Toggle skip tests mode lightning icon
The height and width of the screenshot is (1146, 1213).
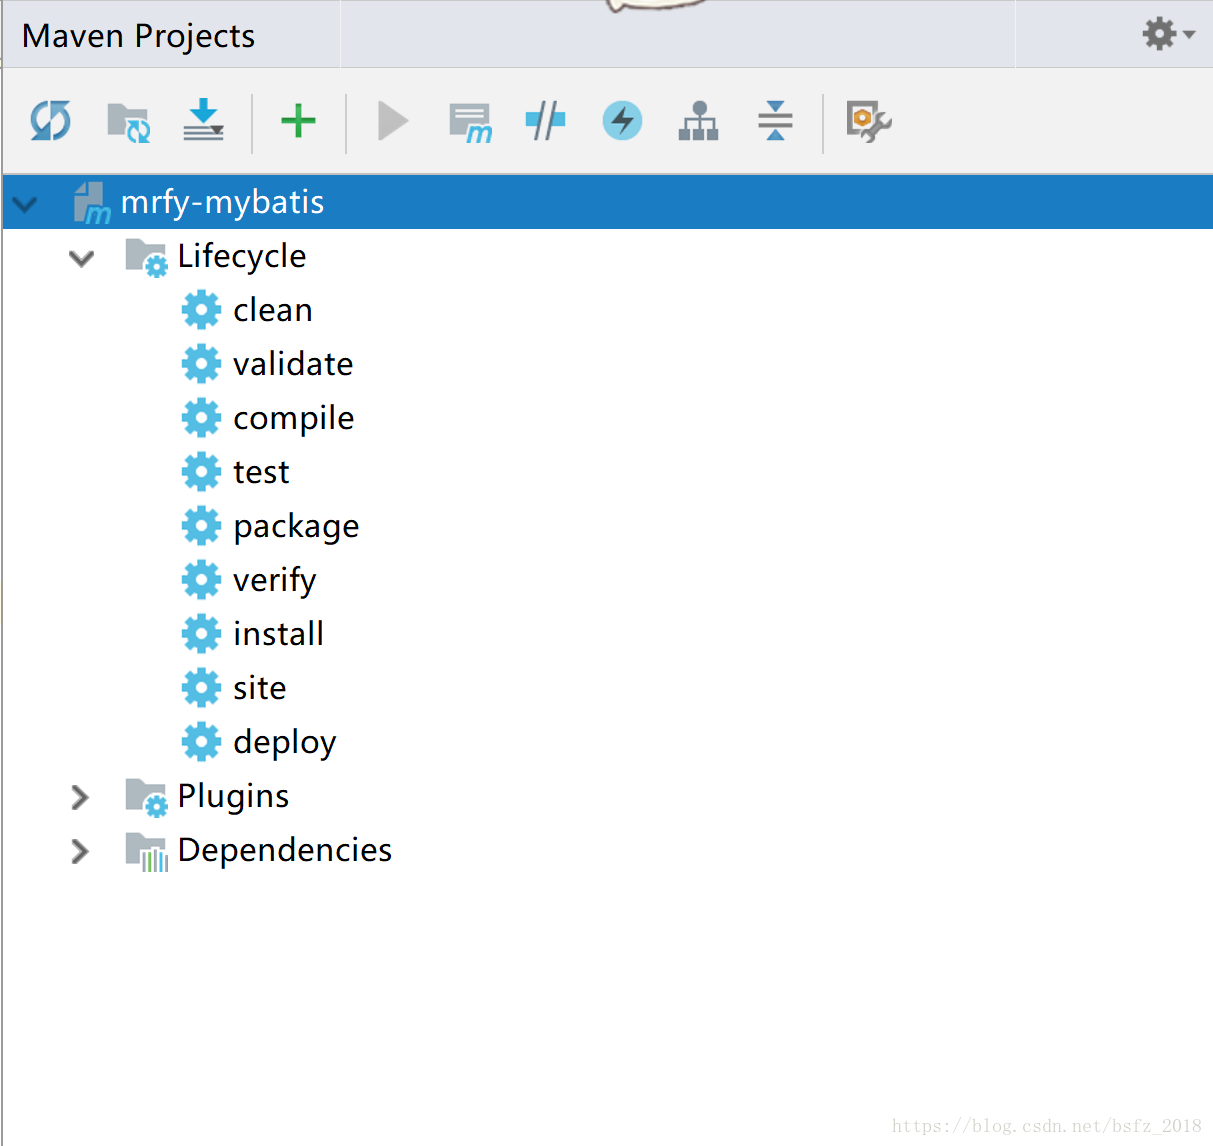[x=622, y=121]
